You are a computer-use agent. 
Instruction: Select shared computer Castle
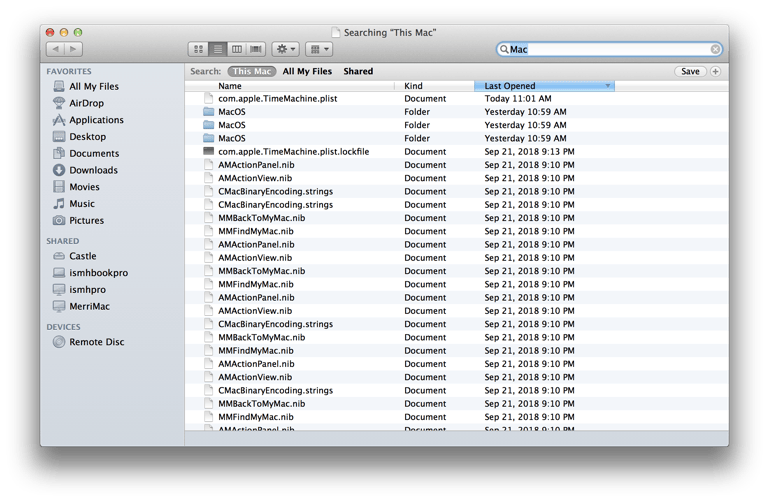coord(75,256)
